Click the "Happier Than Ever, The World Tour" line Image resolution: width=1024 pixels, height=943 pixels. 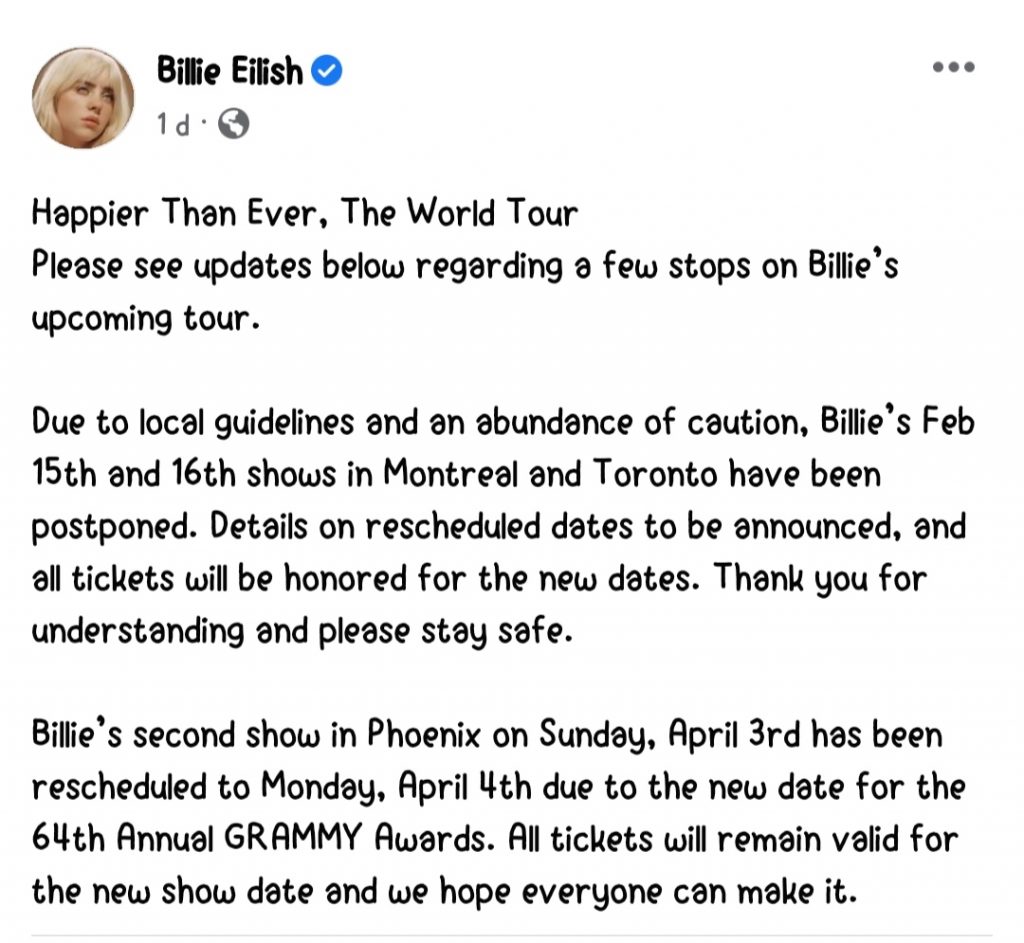pyautogui.click(x=305, y=214)
